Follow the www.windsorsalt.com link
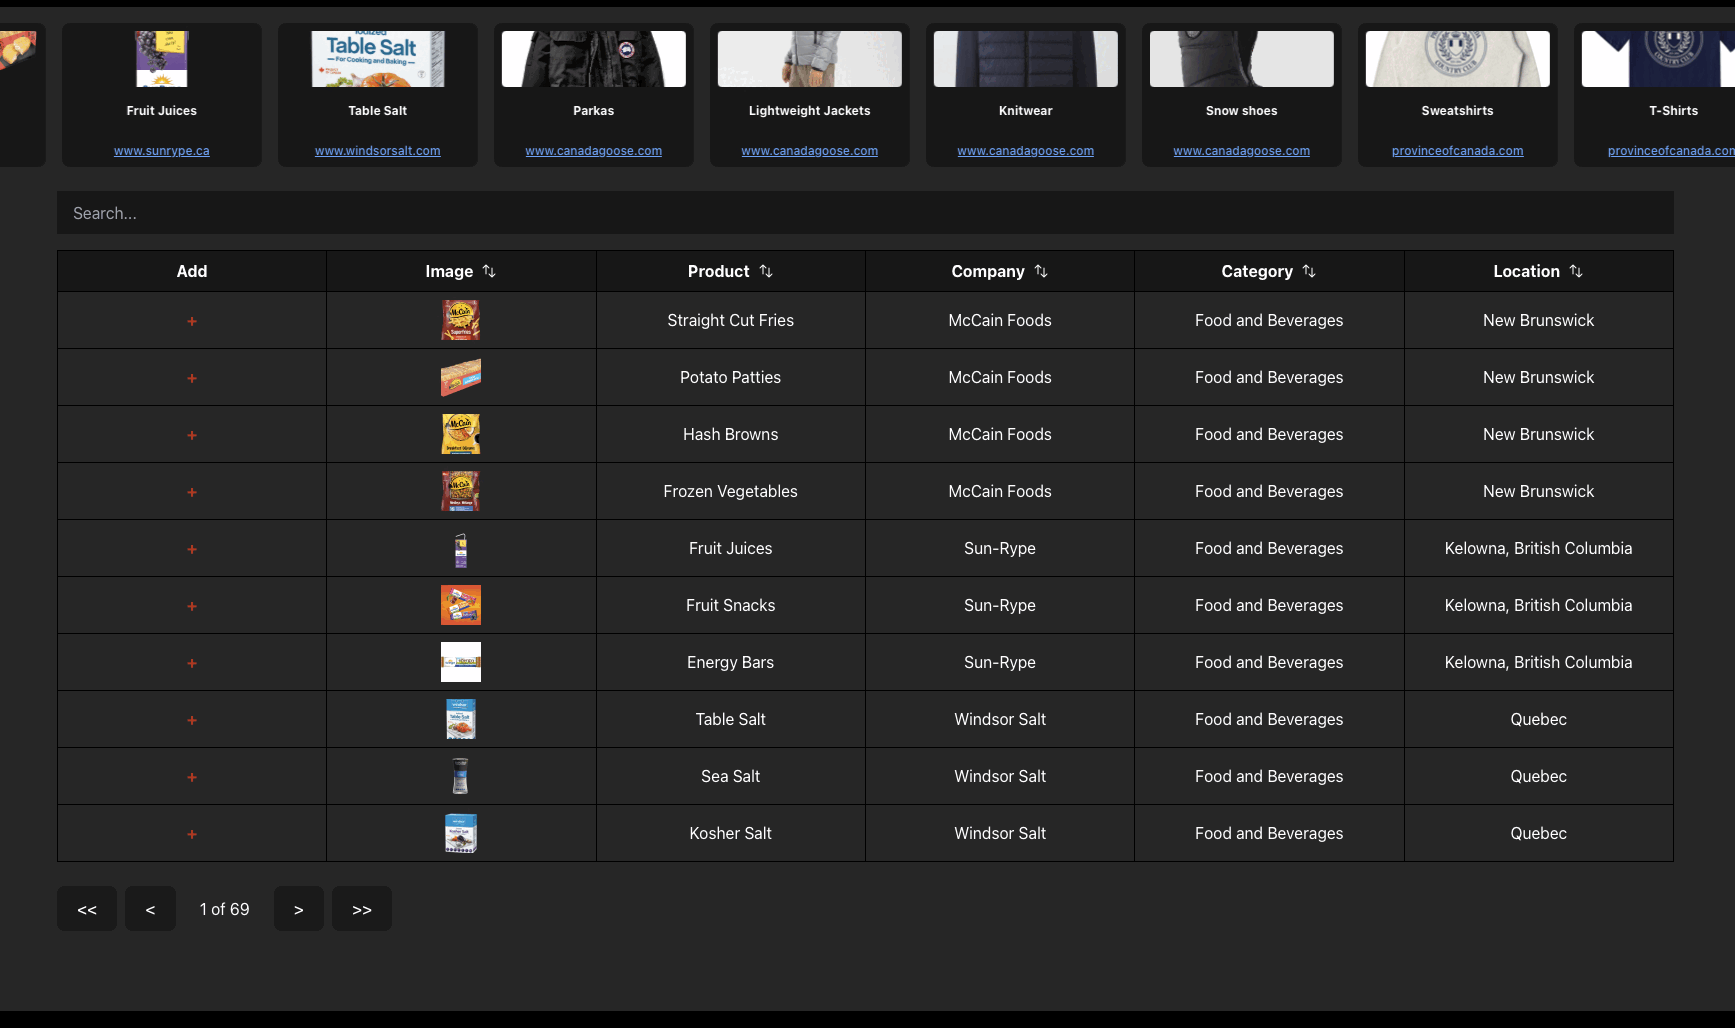Image resolution: width=1735 pixels, height=1028 pixels. click(378, 151)
